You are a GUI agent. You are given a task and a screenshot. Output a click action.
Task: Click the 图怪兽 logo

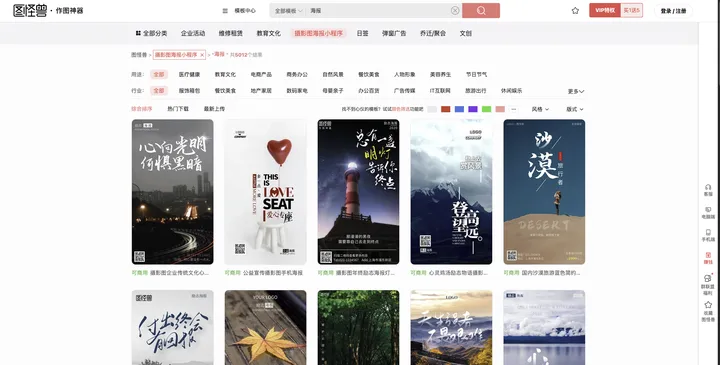tap(30, 11)
